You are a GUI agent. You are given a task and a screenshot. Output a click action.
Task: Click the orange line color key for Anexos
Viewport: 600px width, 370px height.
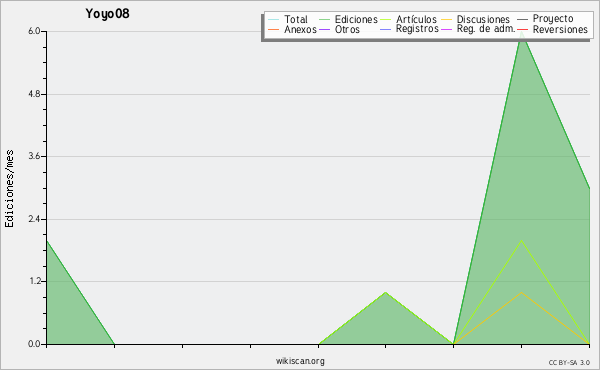tap(274, 29)
